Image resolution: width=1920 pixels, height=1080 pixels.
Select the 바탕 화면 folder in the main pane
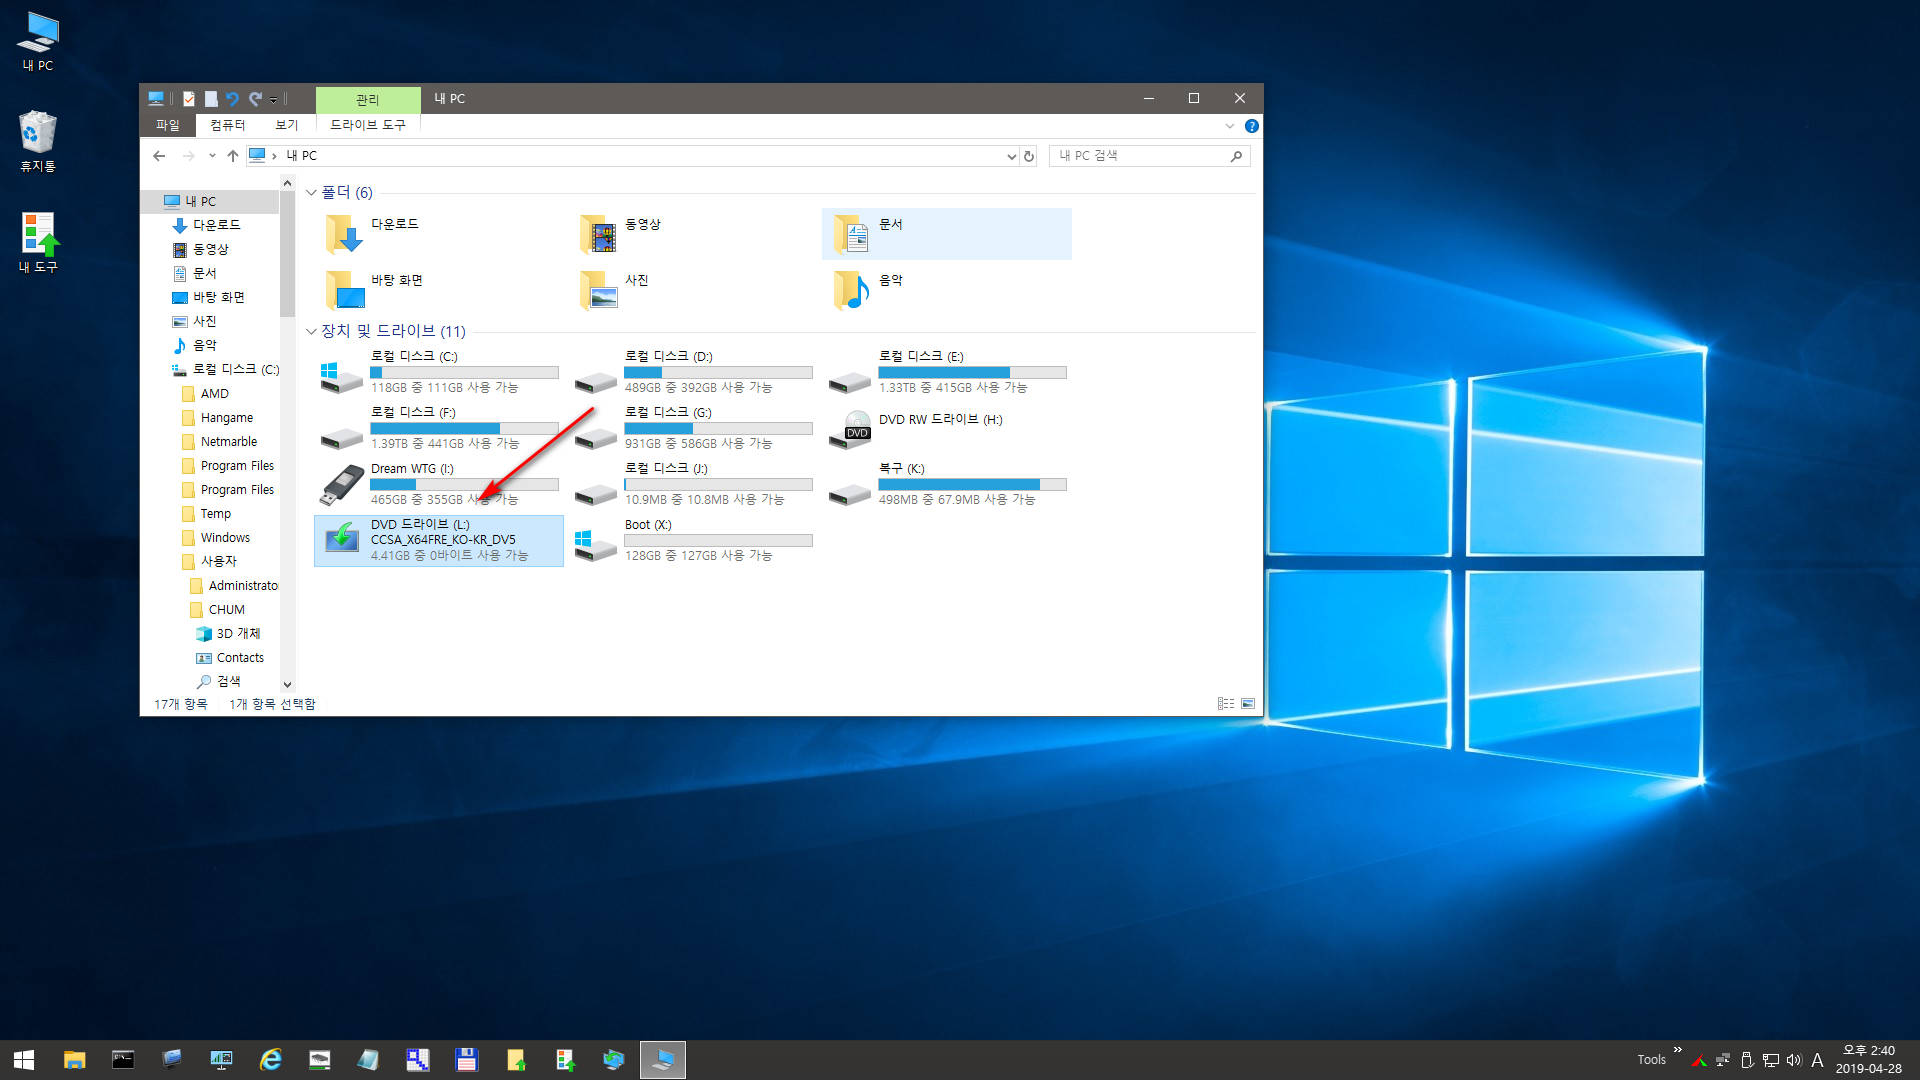439,290
